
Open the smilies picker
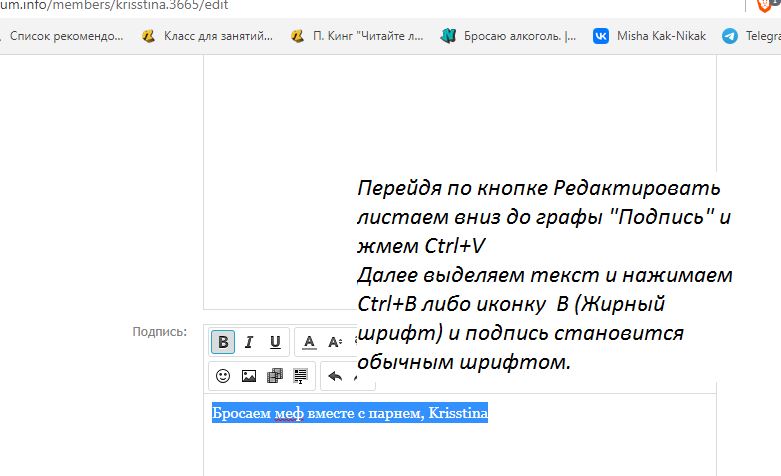click(x=223, y=376)
